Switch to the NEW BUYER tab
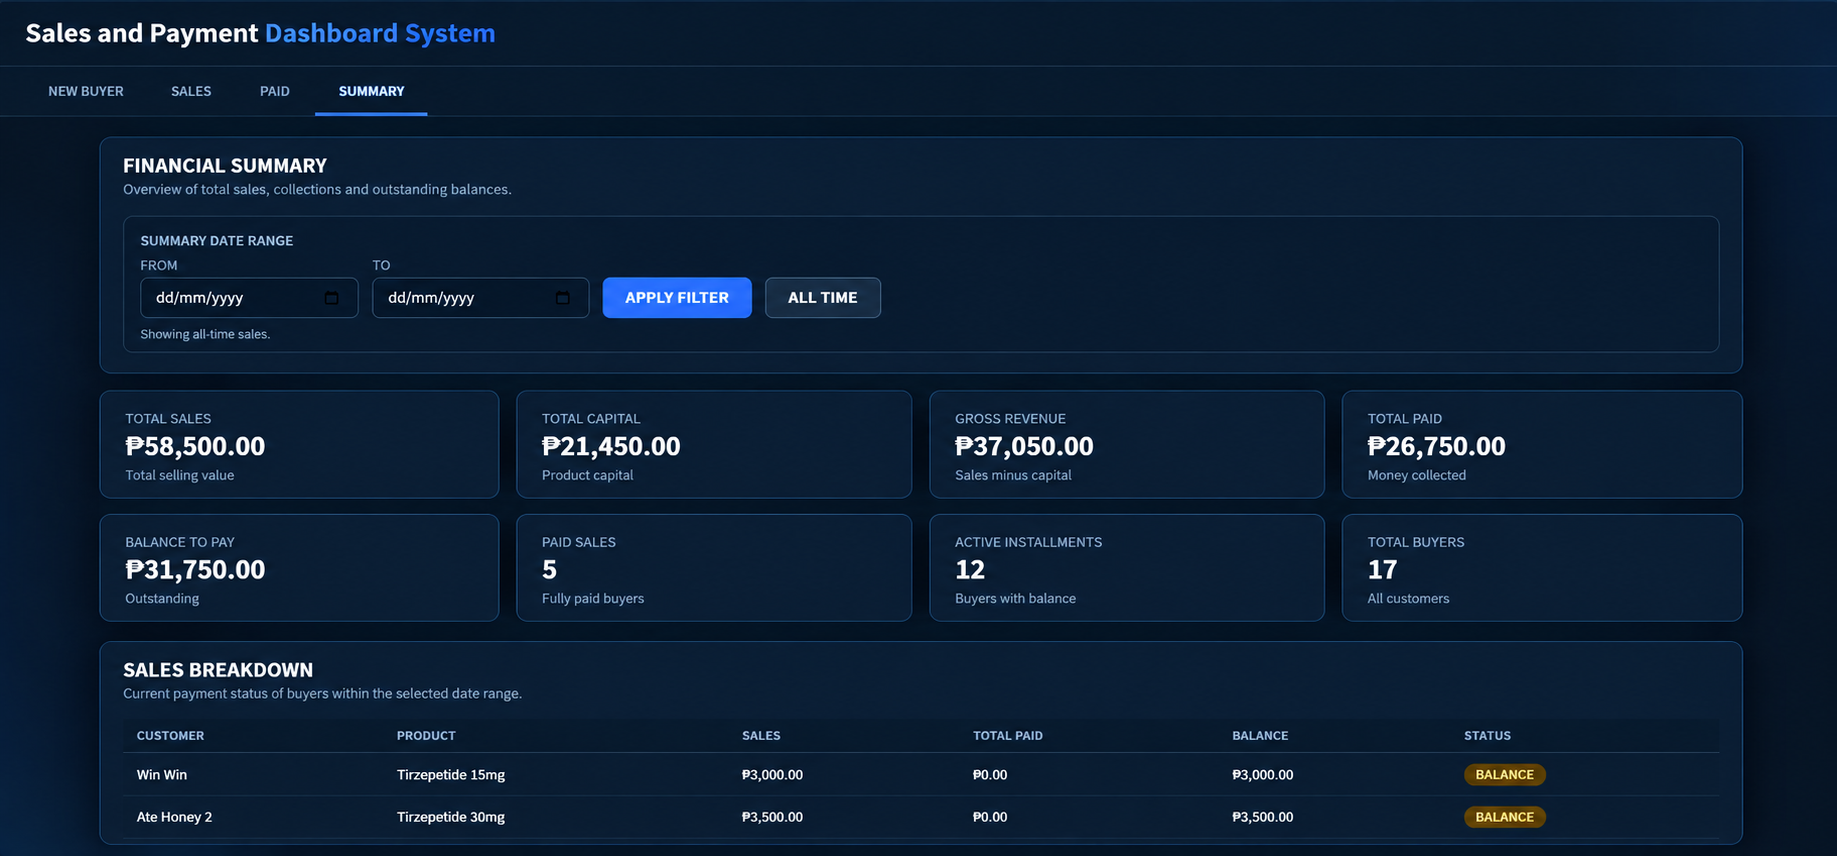 pyautogui.click(x=86, y=91)
